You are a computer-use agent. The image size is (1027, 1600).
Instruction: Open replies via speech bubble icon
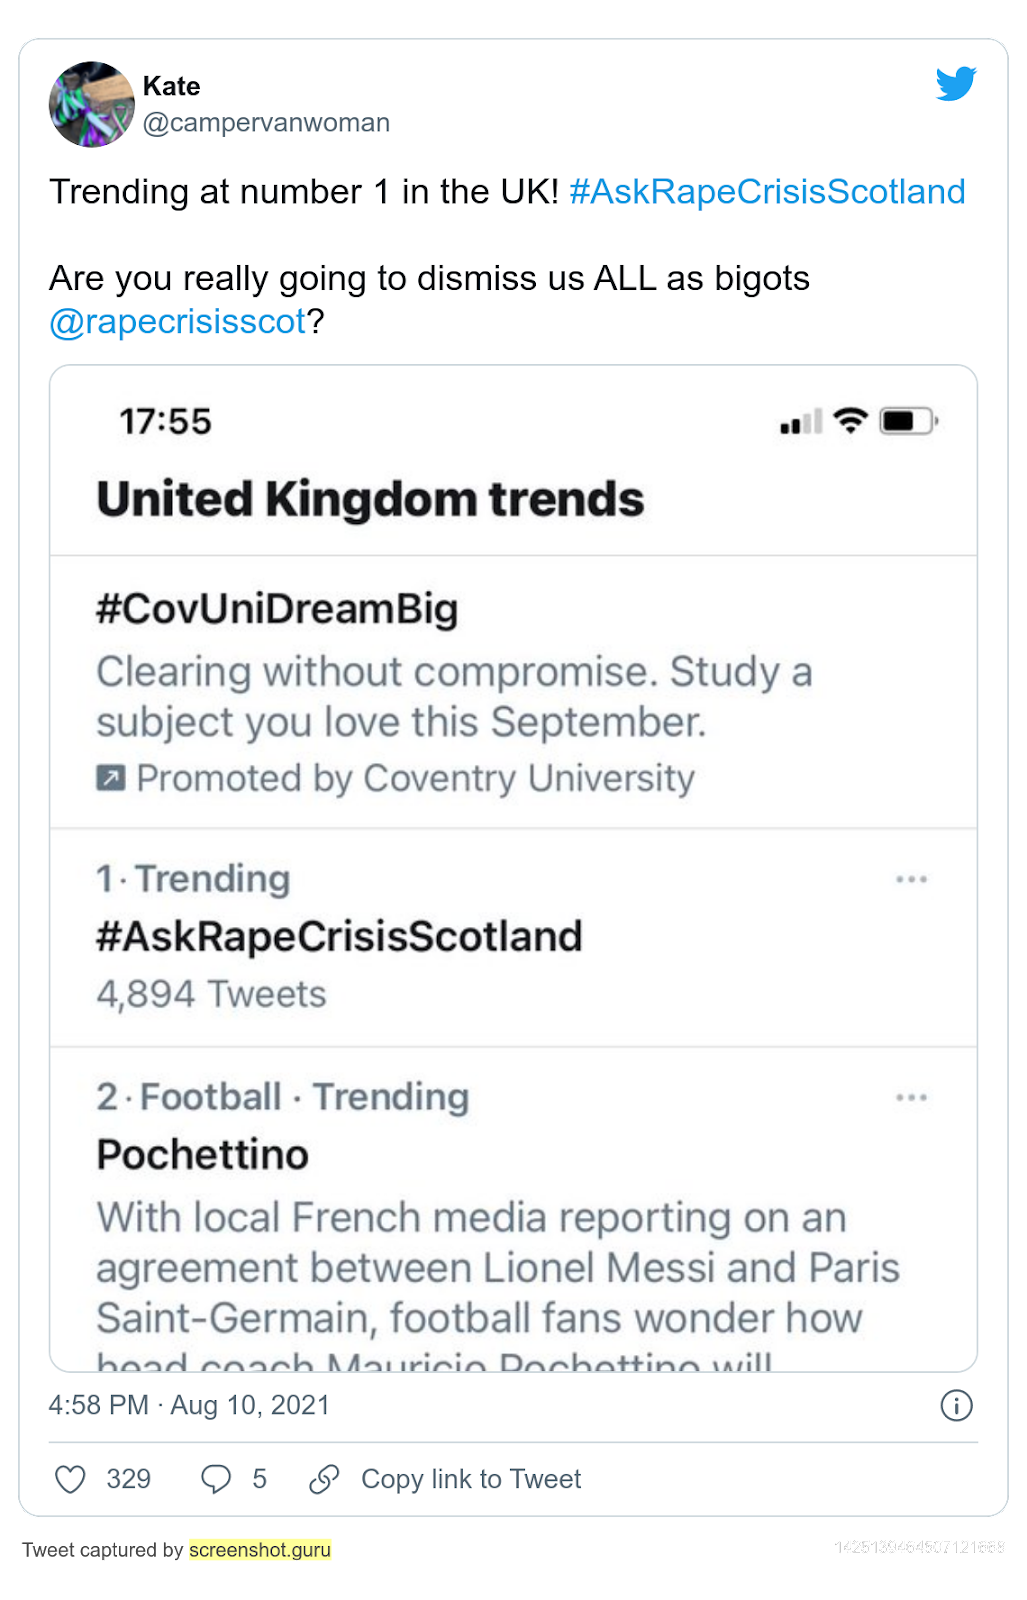click(216, 1479)
